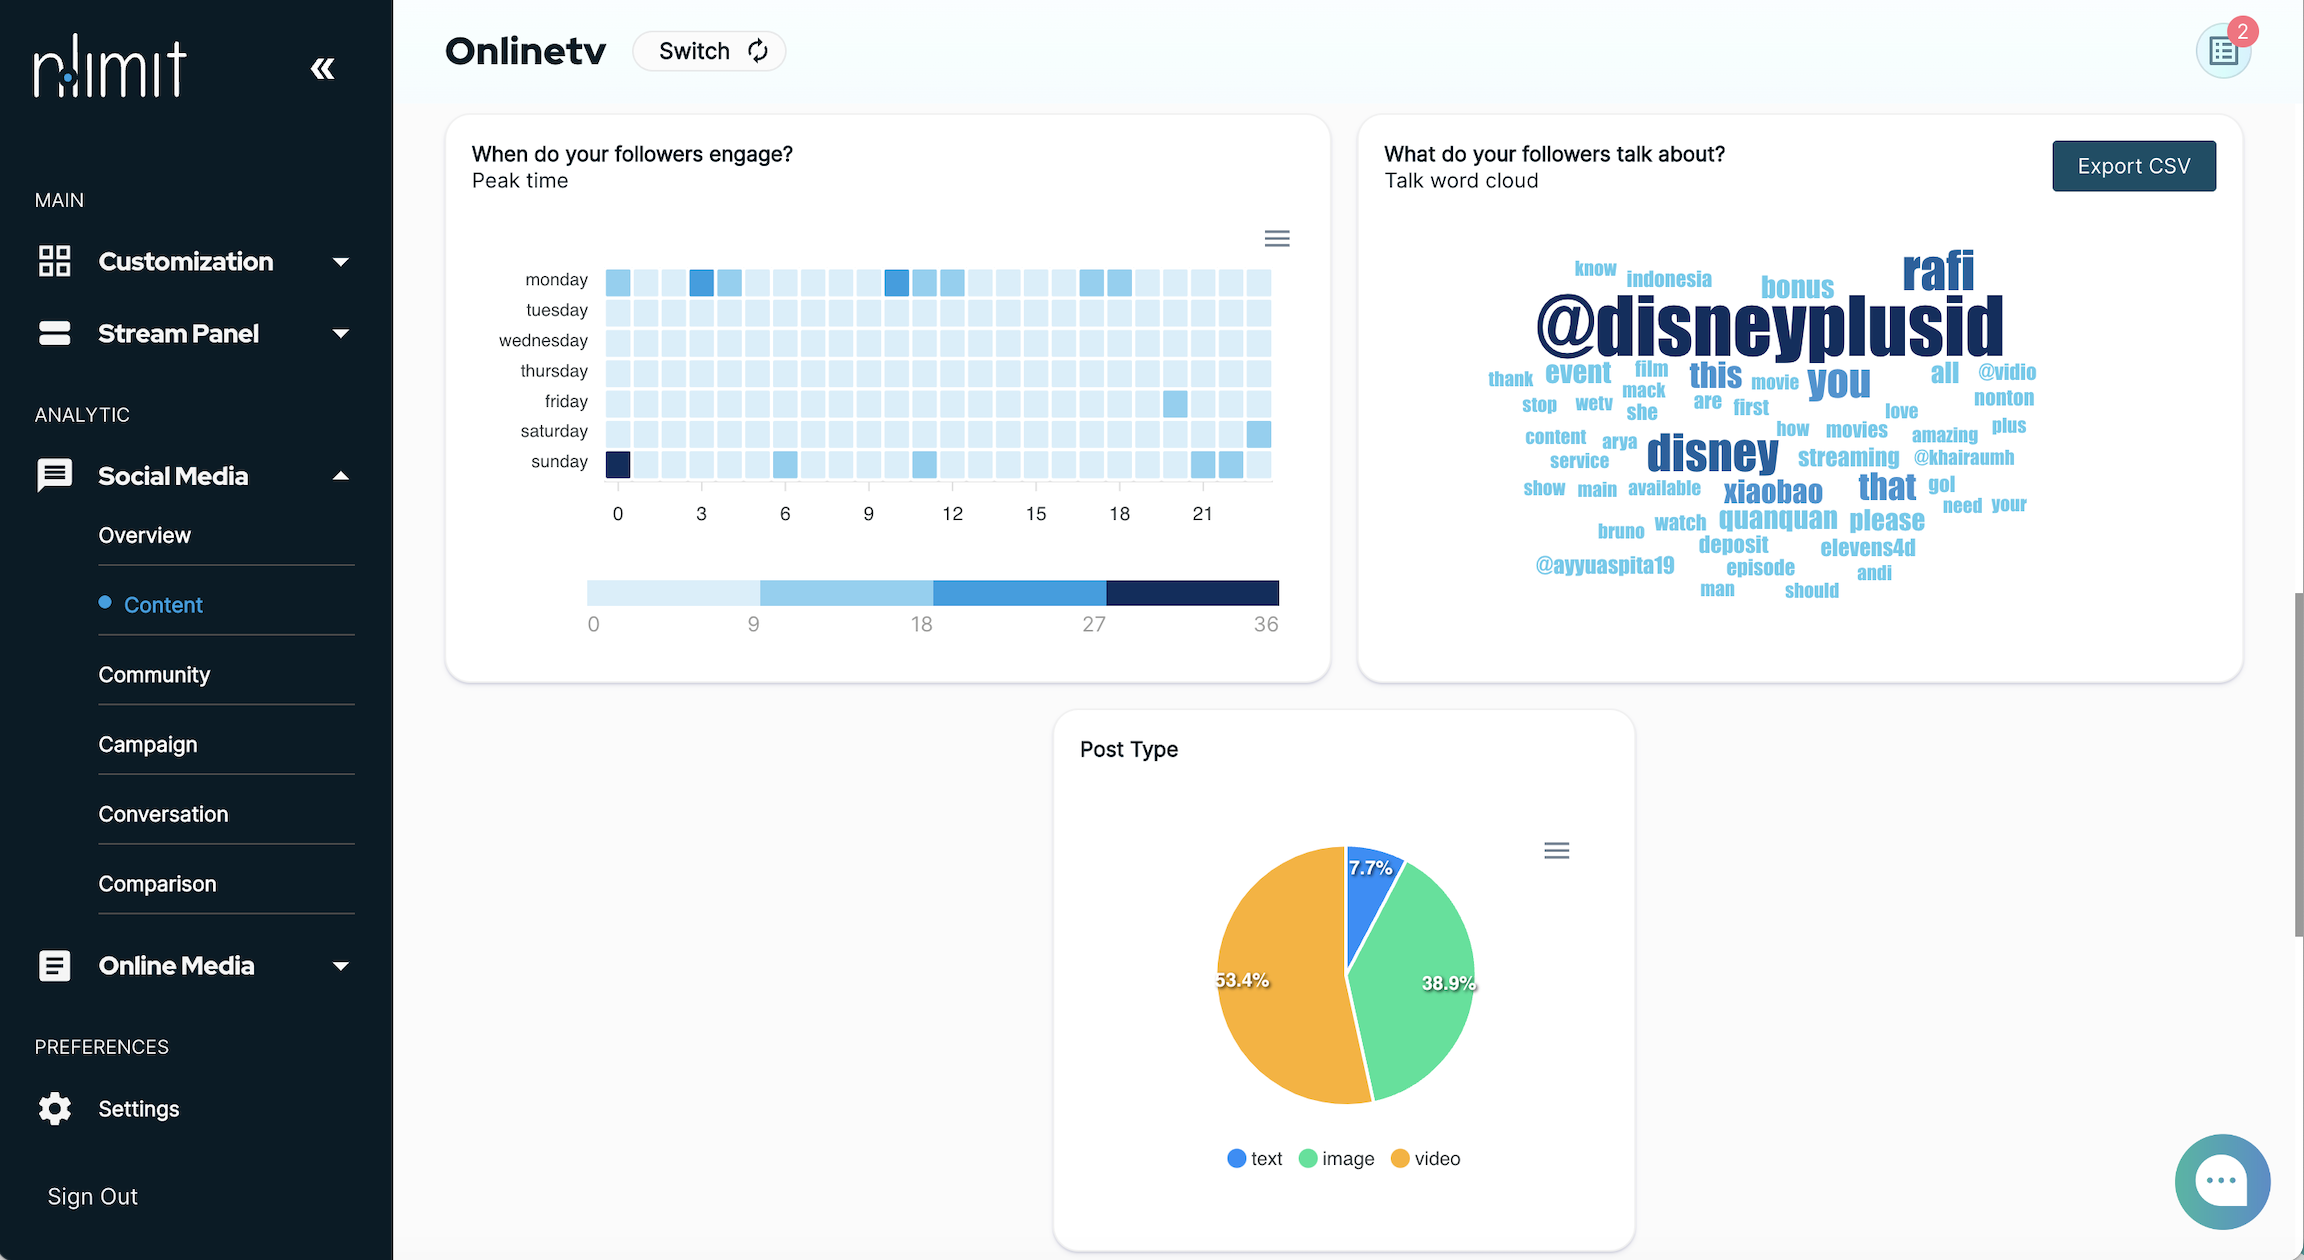The width and height of the screenshot is (2304, 1260).
Task: Open Settings in preferences
Action: coord(138,1109)
